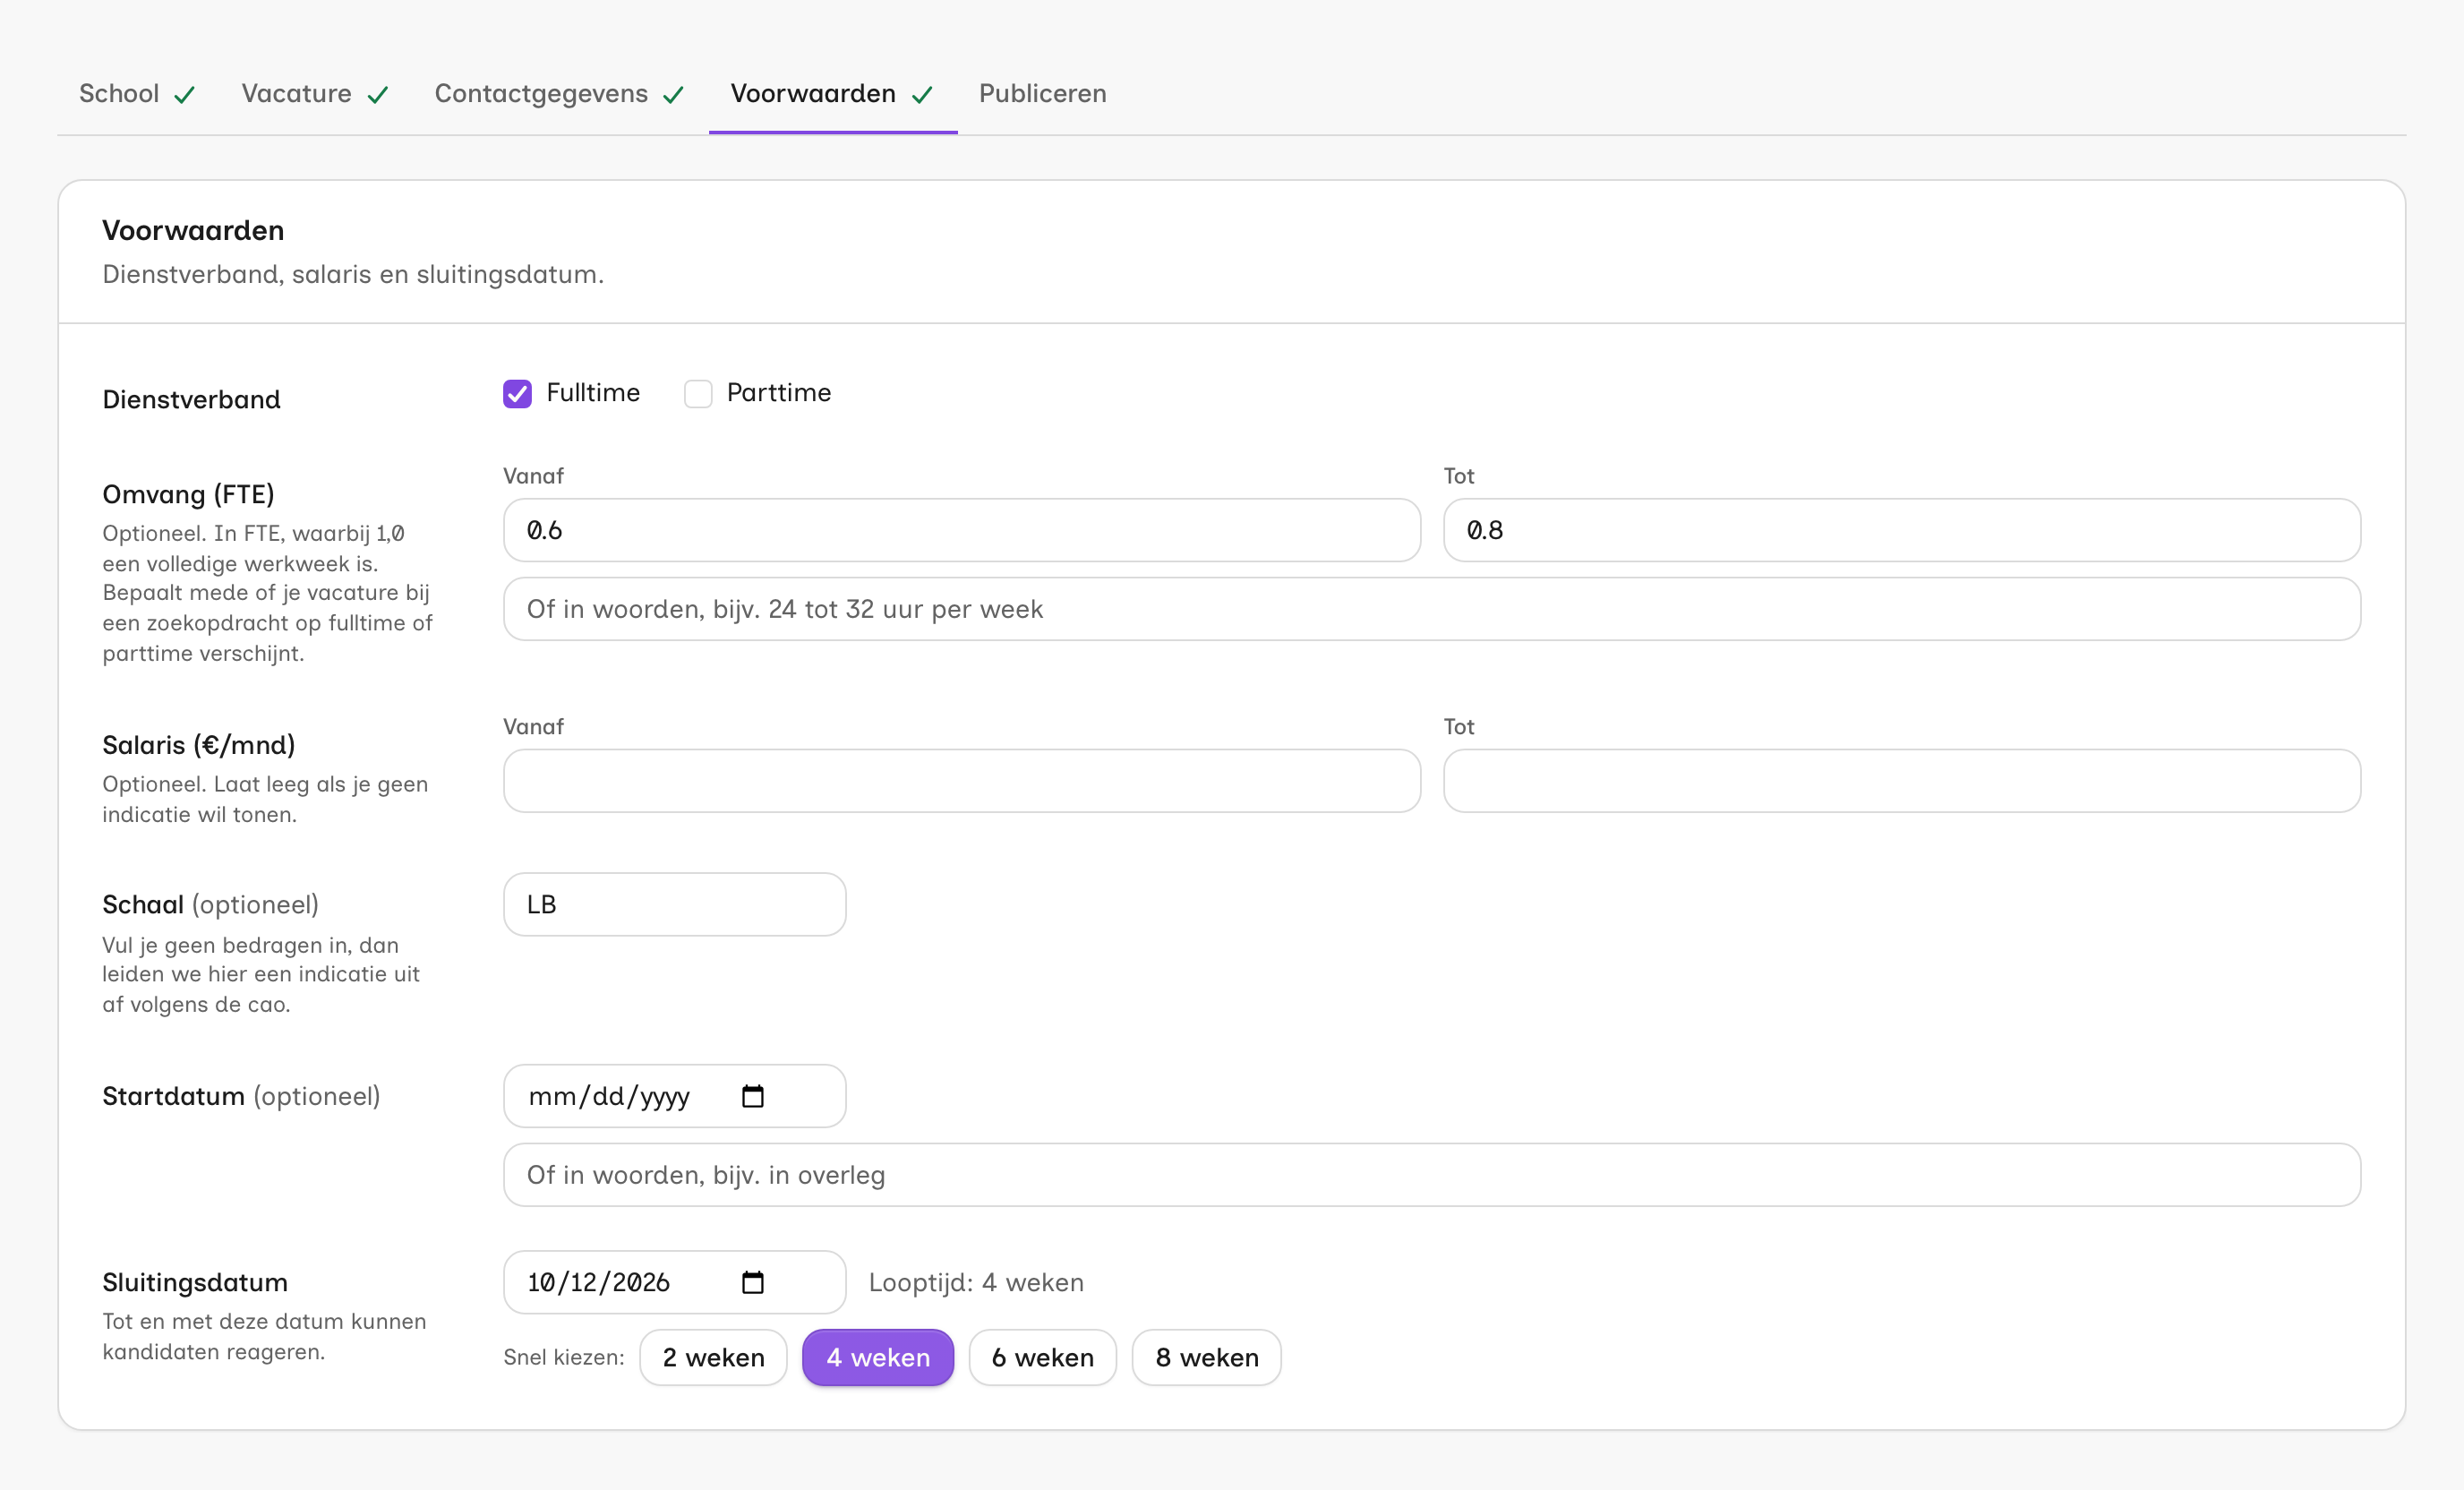This screenshot has height=1490, width=2464.
Task: Select the 4 weken quick option
Action: coord(878,1357)
